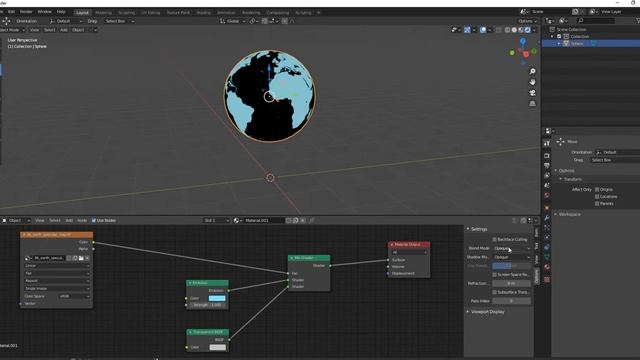Screen dimensions: 640x360
Task: Select rendered viewport shading
Action: pyautogui.click(x=528, y=30)
